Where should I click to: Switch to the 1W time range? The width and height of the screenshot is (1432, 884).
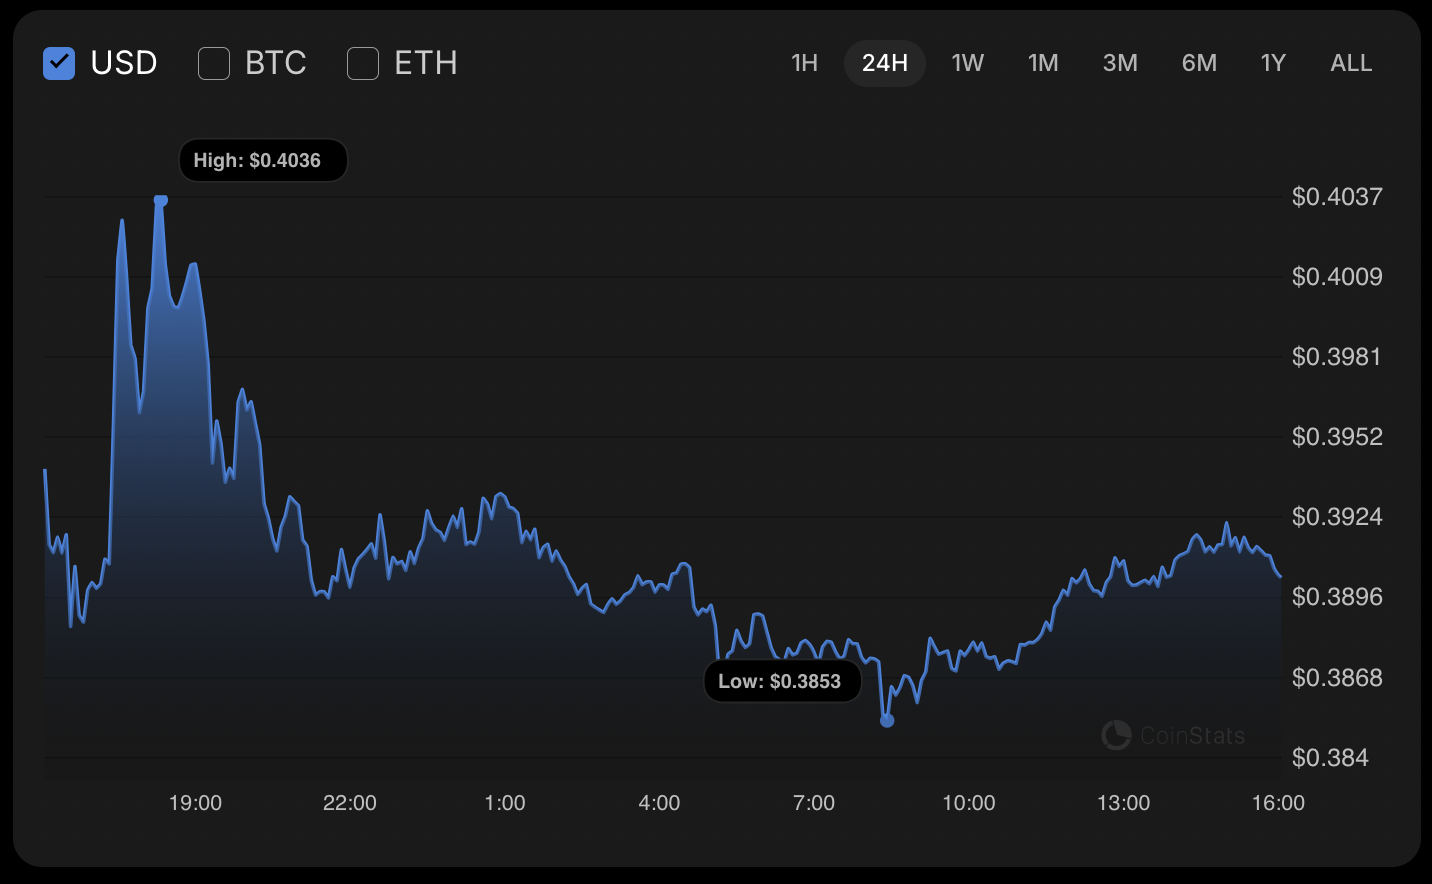click(967, 63)
